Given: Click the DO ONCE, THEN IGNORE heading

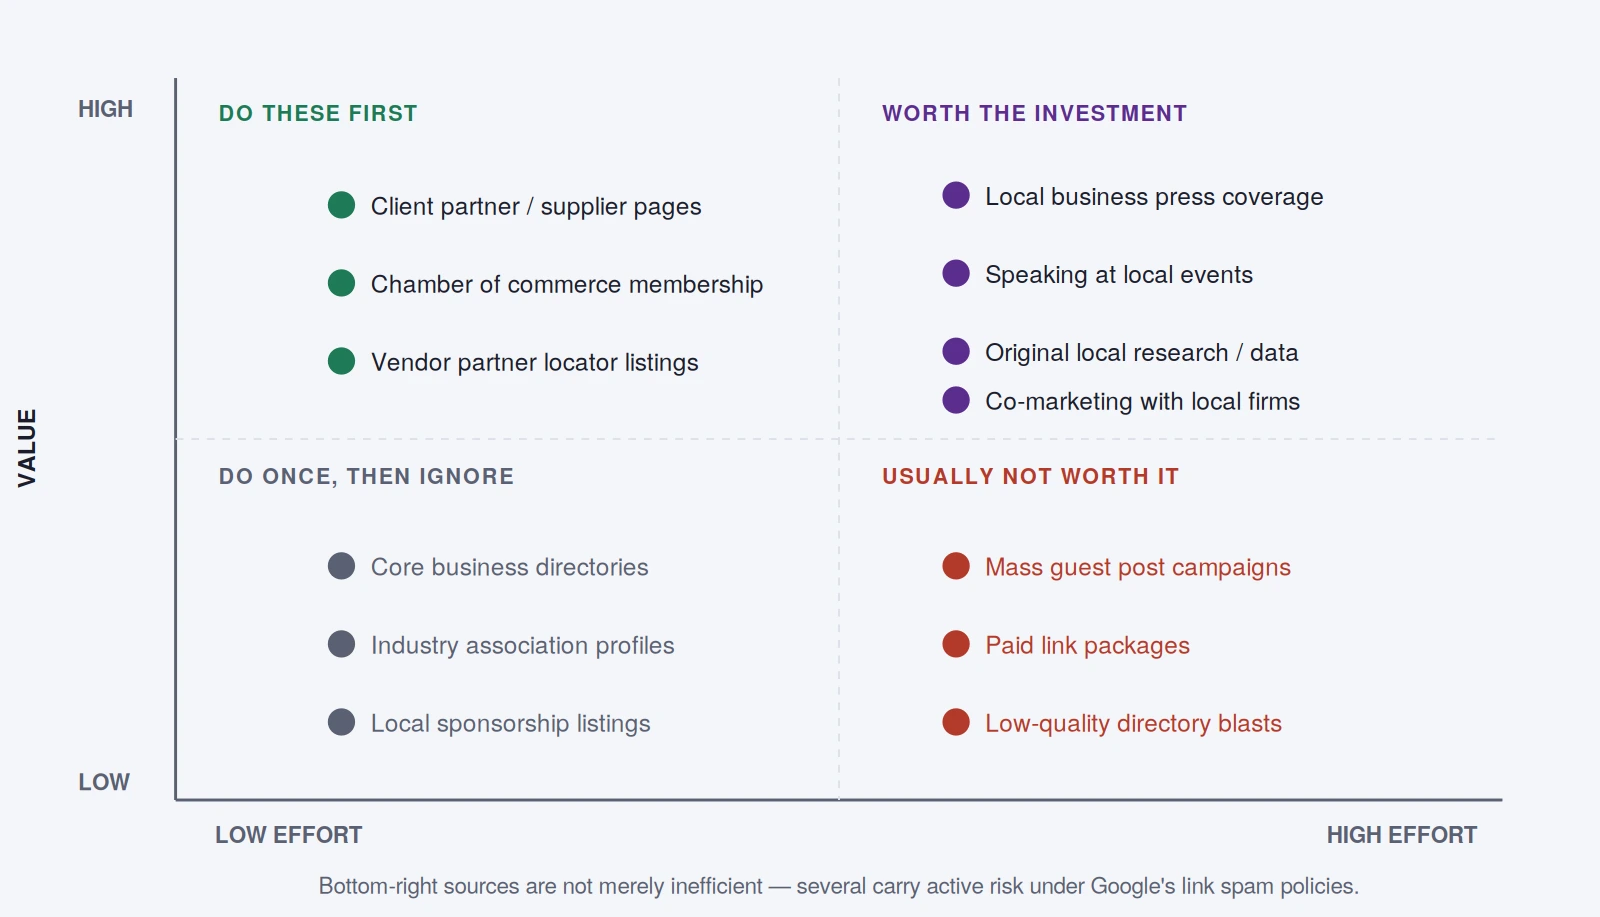Looking at the screenshot, I should 366,476.
